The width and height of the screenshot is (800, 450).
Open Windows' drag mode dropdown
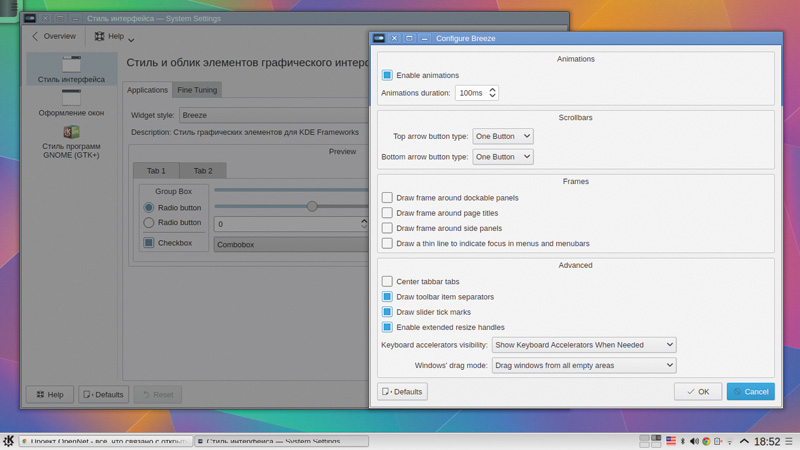[x=584, y=365]
